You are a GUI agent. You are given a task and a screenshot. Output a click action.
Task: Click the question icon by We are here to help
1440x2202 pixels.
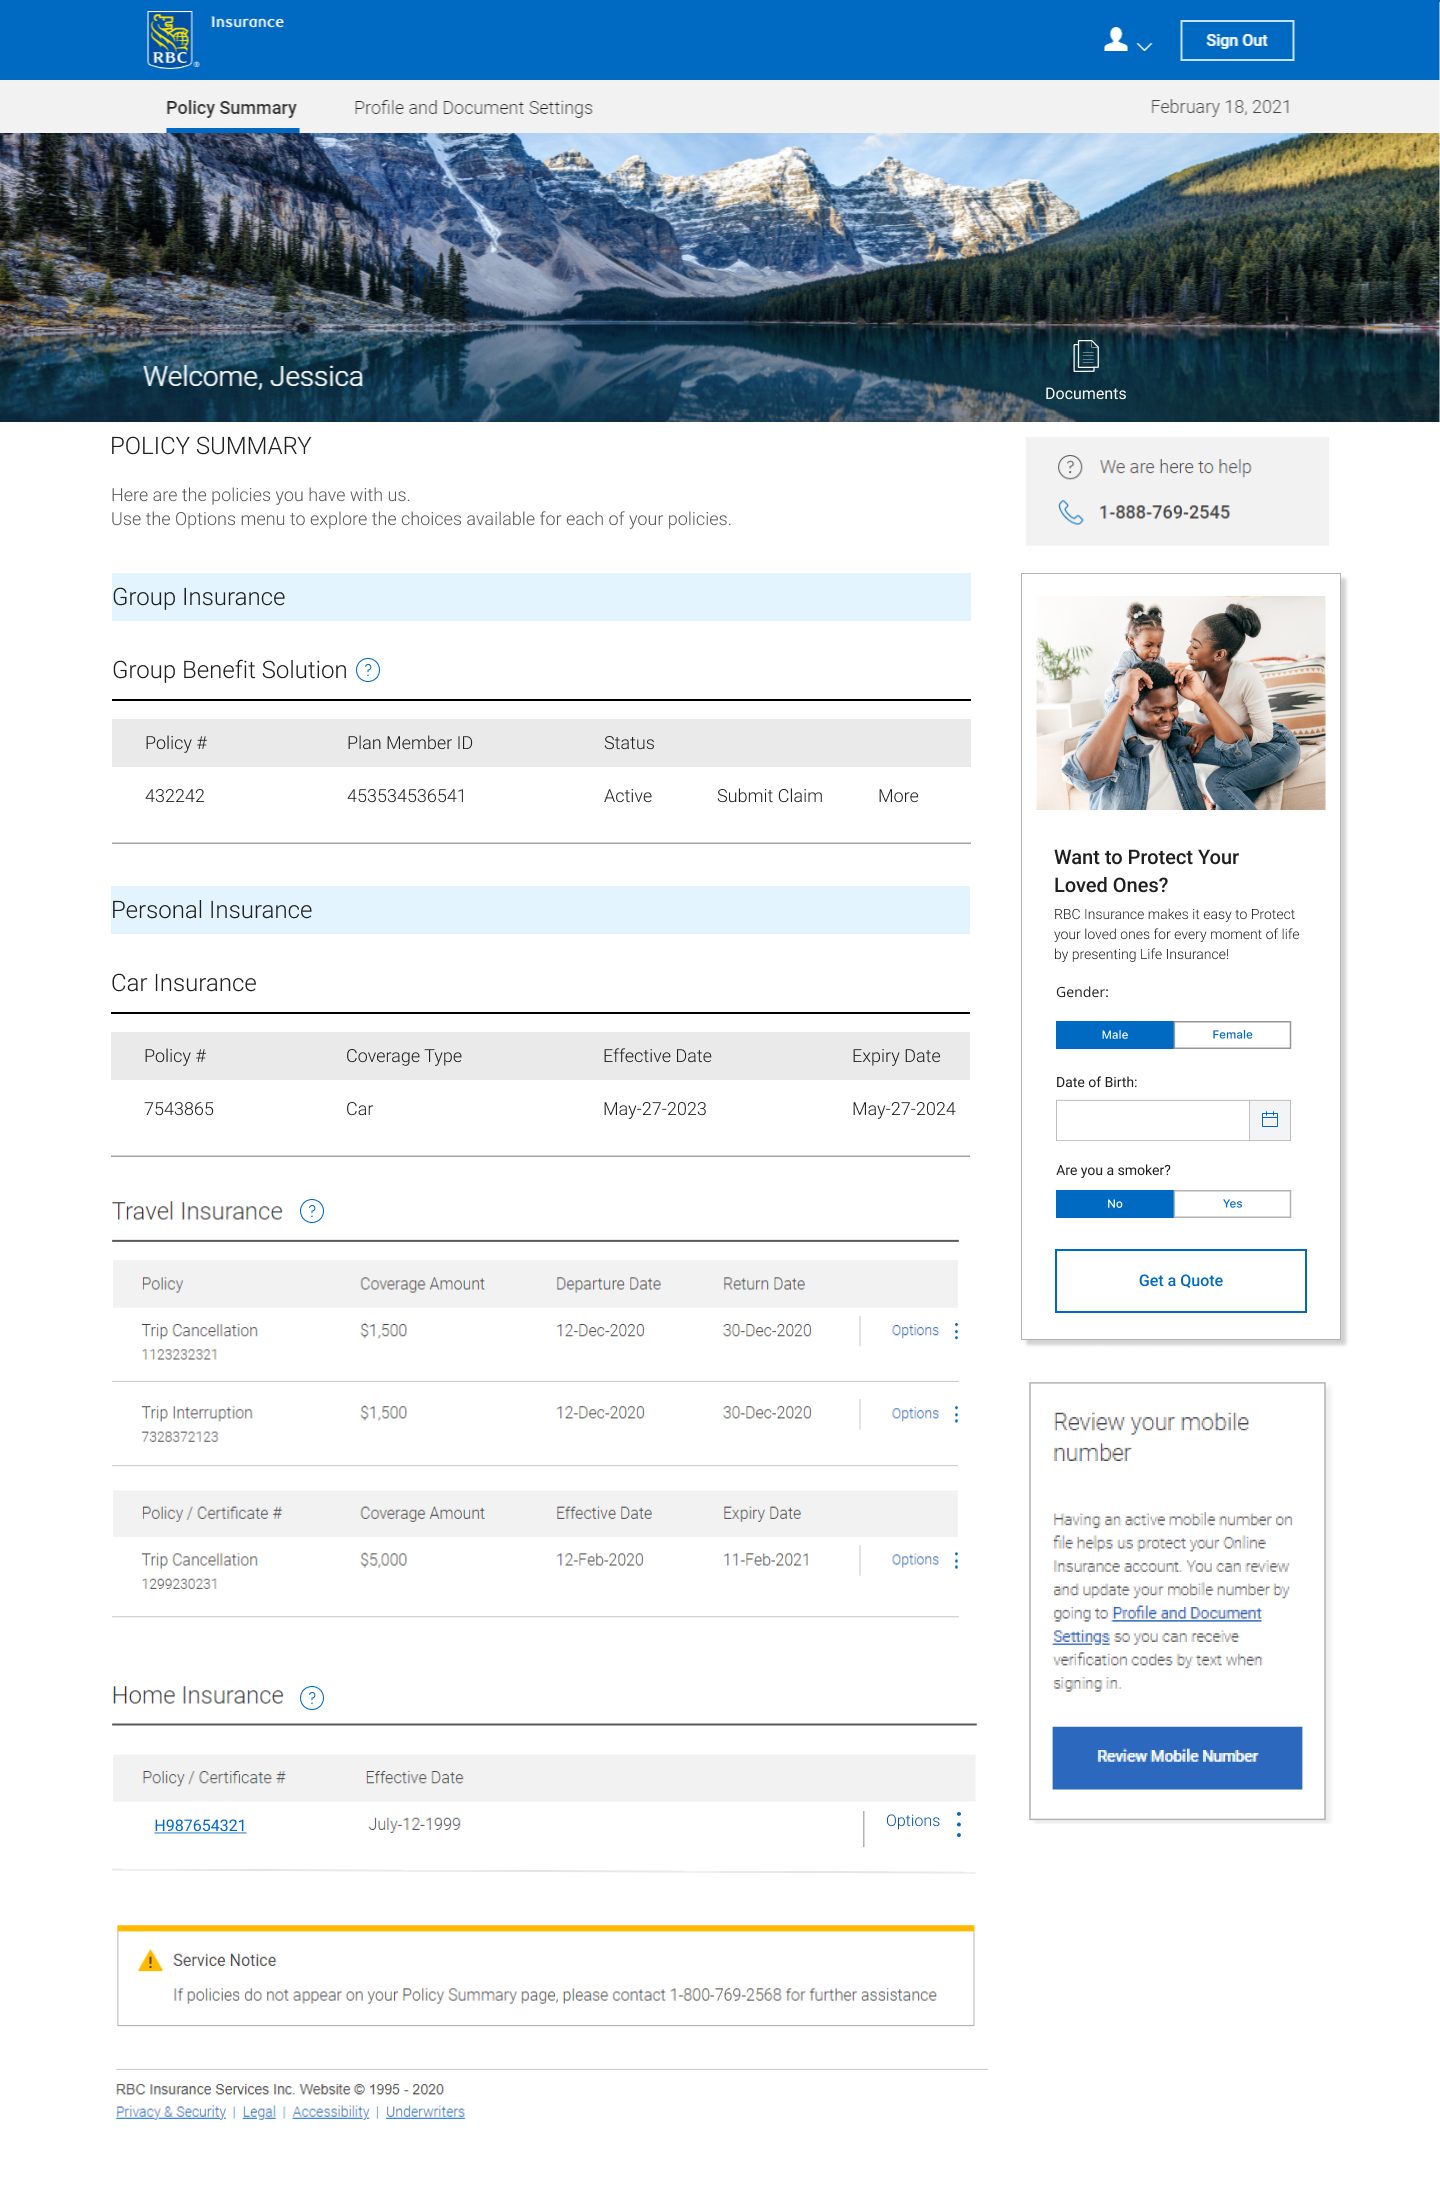1070,467
